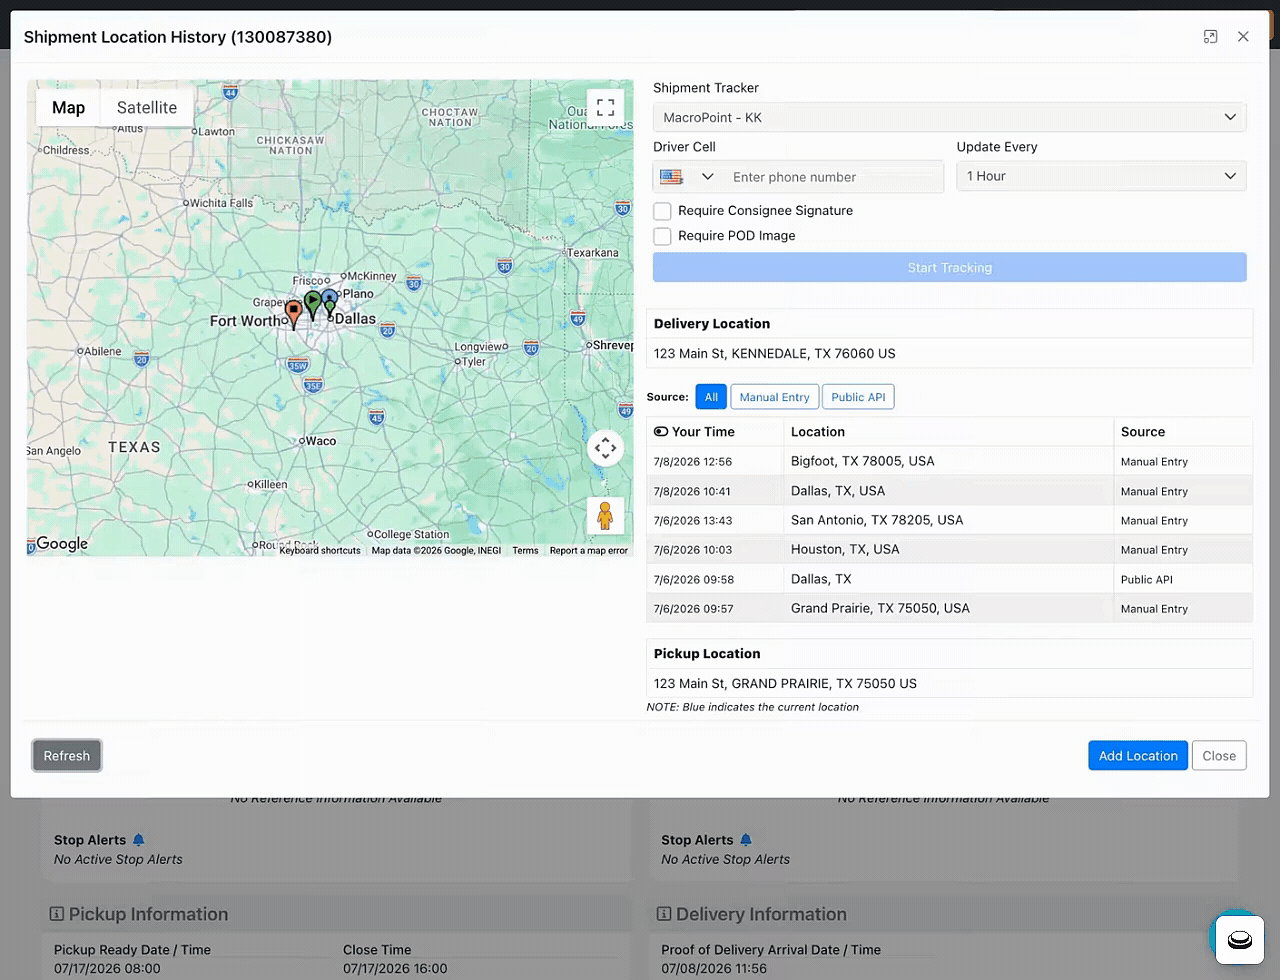Select the San Antonio, TX 78205 row

[x=949, y=520]
